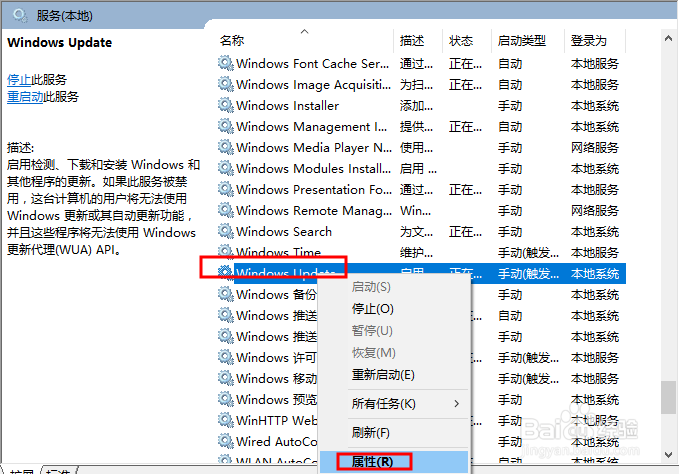
Task: Click the Windows Installer gear icon
Action: (x=226, y=105)
